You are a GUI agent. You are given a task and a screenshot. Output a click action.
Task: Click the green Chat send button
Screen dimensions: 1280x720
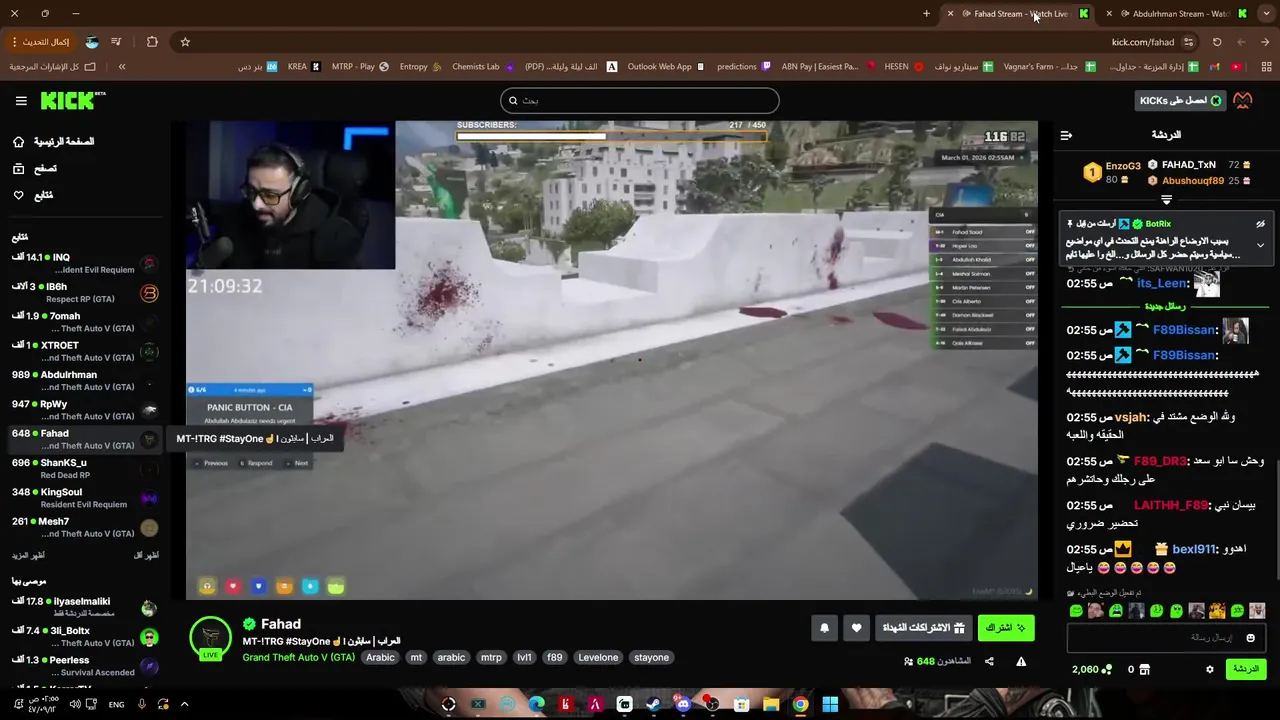click(1246, 669)
